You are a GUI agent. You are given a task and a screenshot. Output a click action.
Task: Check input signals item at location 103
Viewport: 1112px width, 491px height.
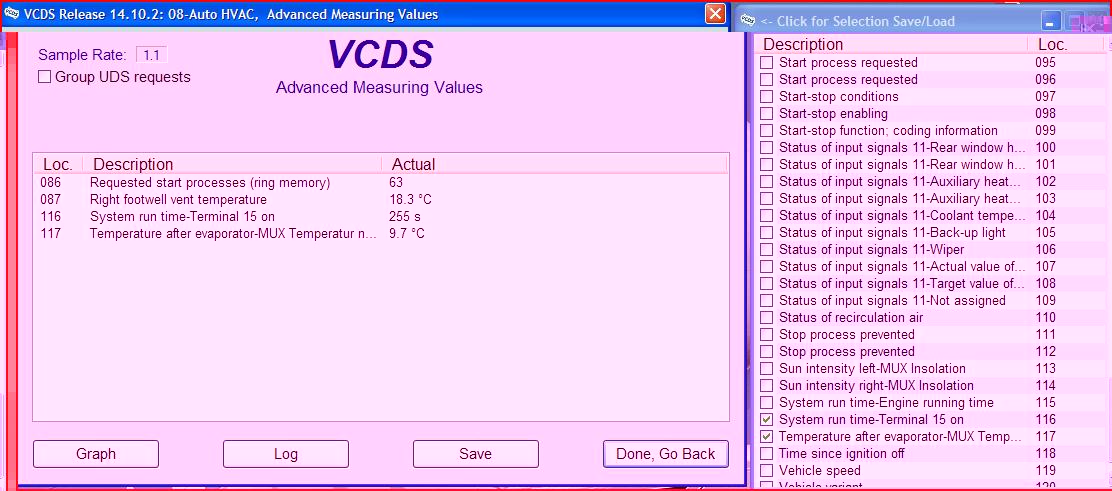pos(767,199)
